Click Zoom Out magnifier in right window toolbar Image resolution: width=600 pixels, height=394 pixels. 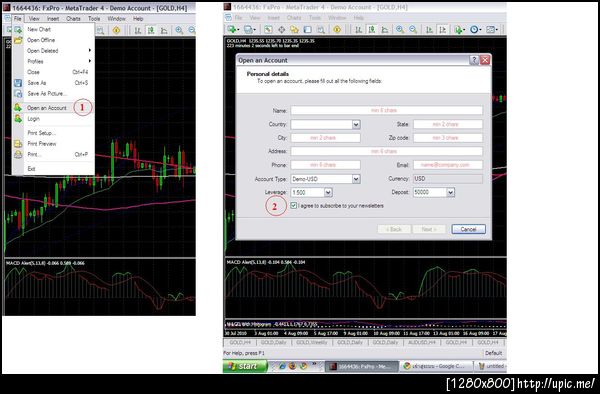pos(413,29)
